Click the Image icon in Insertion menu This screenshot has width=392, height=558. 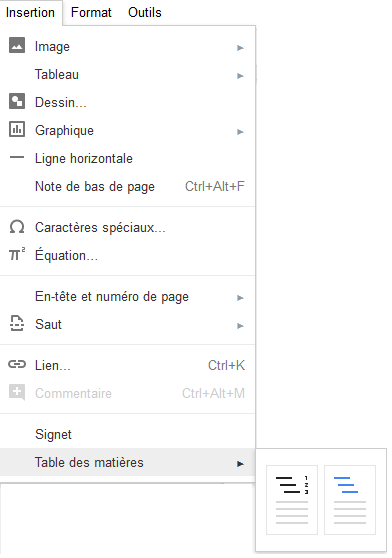point(17,46)
